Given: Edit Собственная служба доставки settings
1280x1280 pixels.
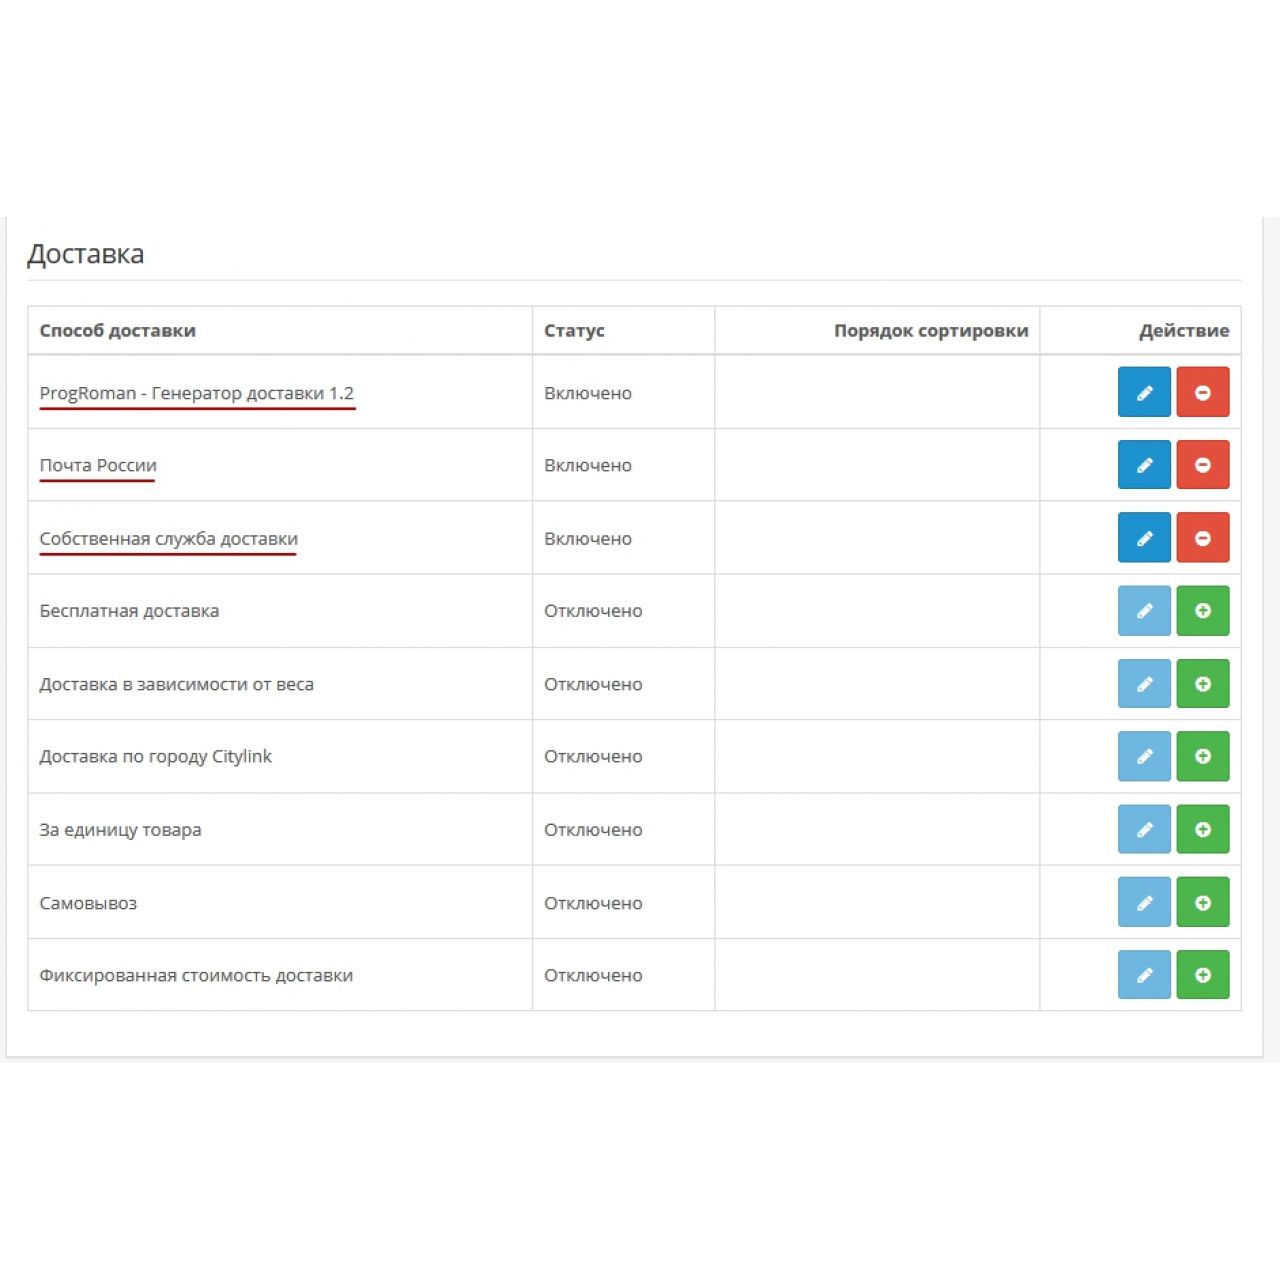Looking at the screenshot, I should point(1144,538).
